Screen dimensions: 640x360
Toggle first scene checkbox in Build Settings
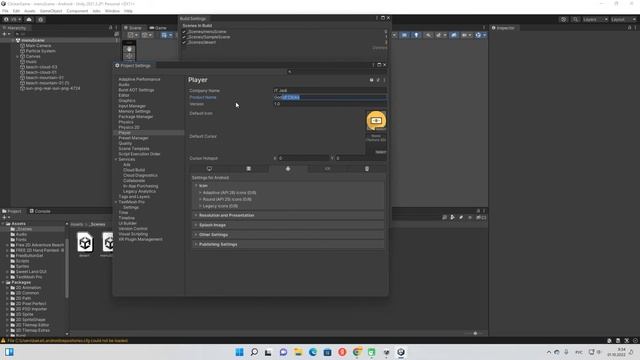tap(184, 31)
